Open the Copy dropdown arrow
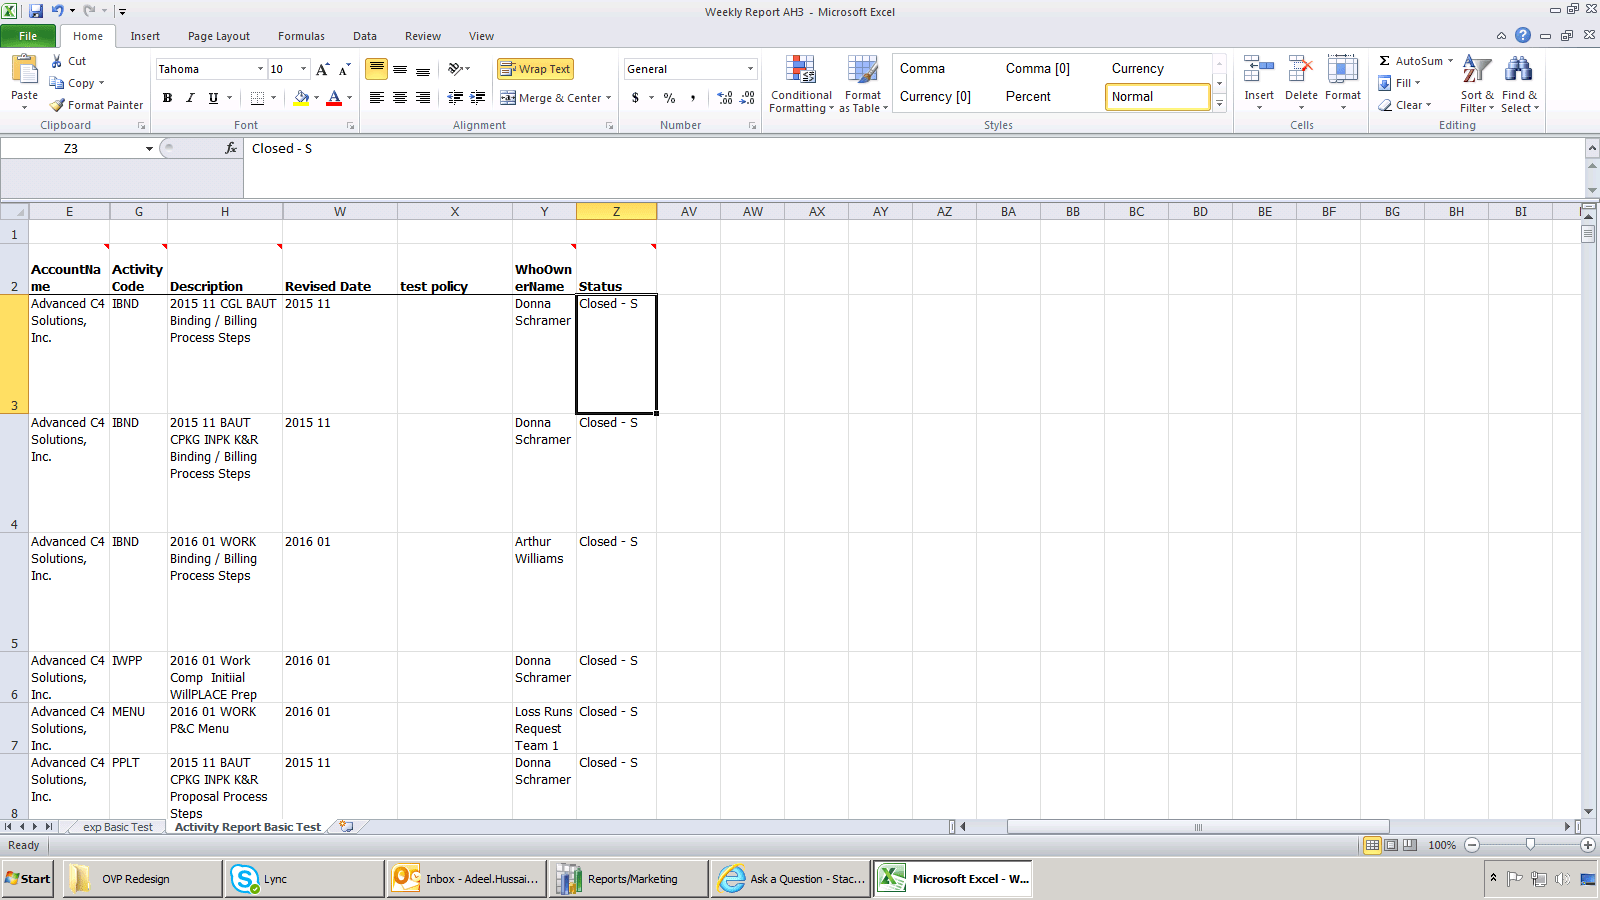Image resolution: width=1600 pixels, height=900 pixels. (101, 83)
